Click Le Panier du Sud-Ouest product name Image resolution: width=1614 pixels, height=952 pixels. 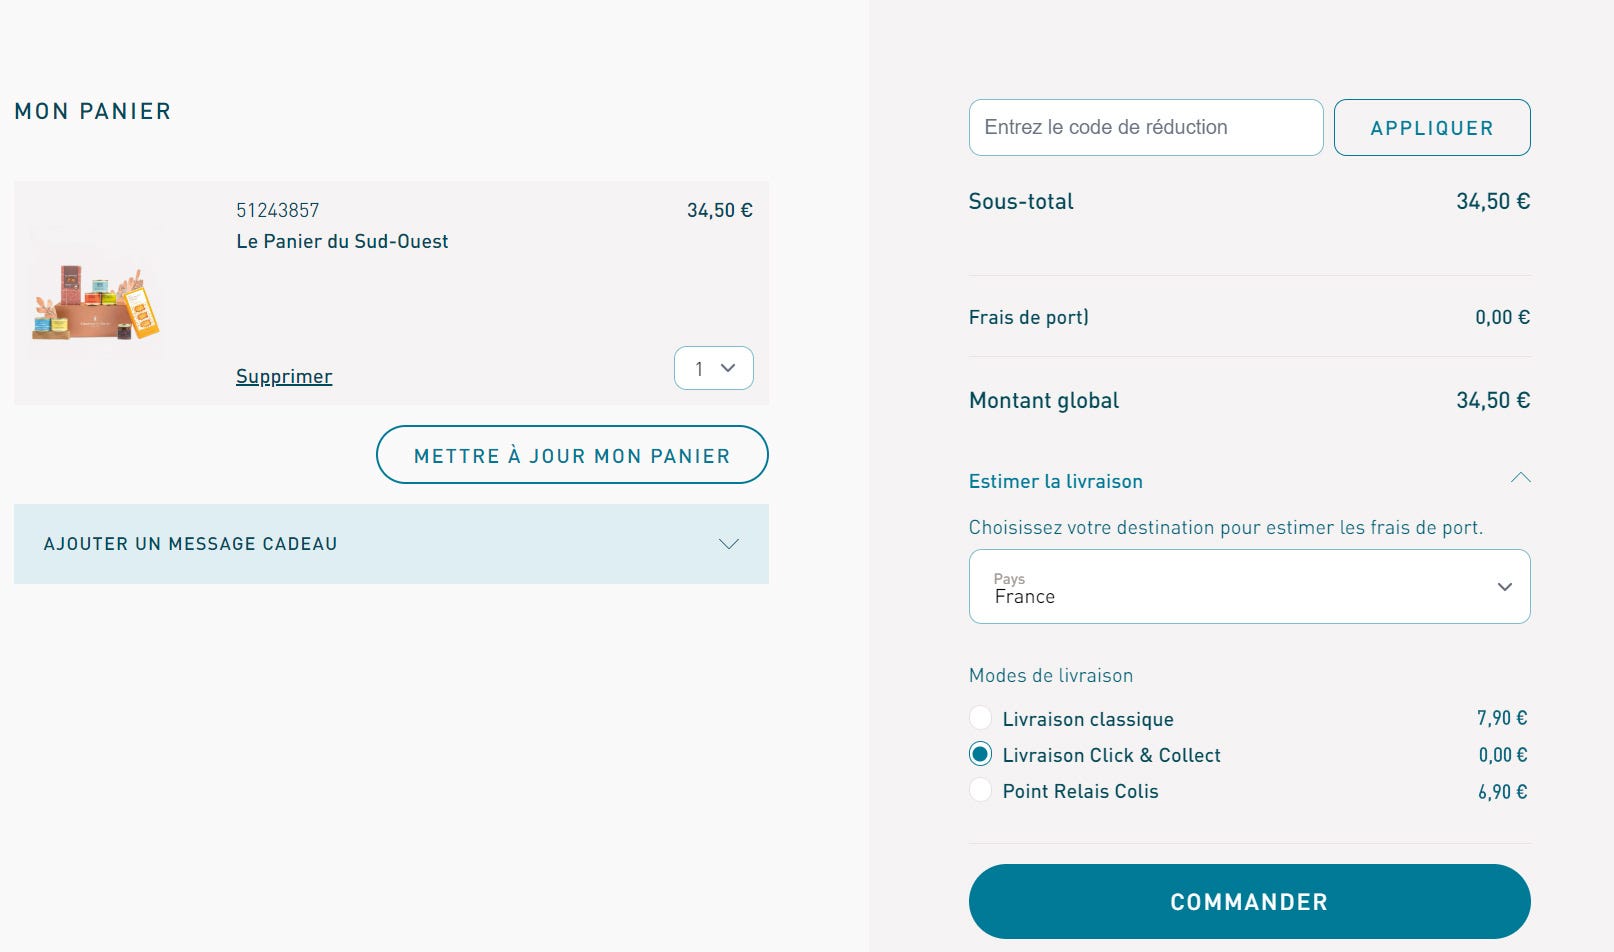coord(342,241)
